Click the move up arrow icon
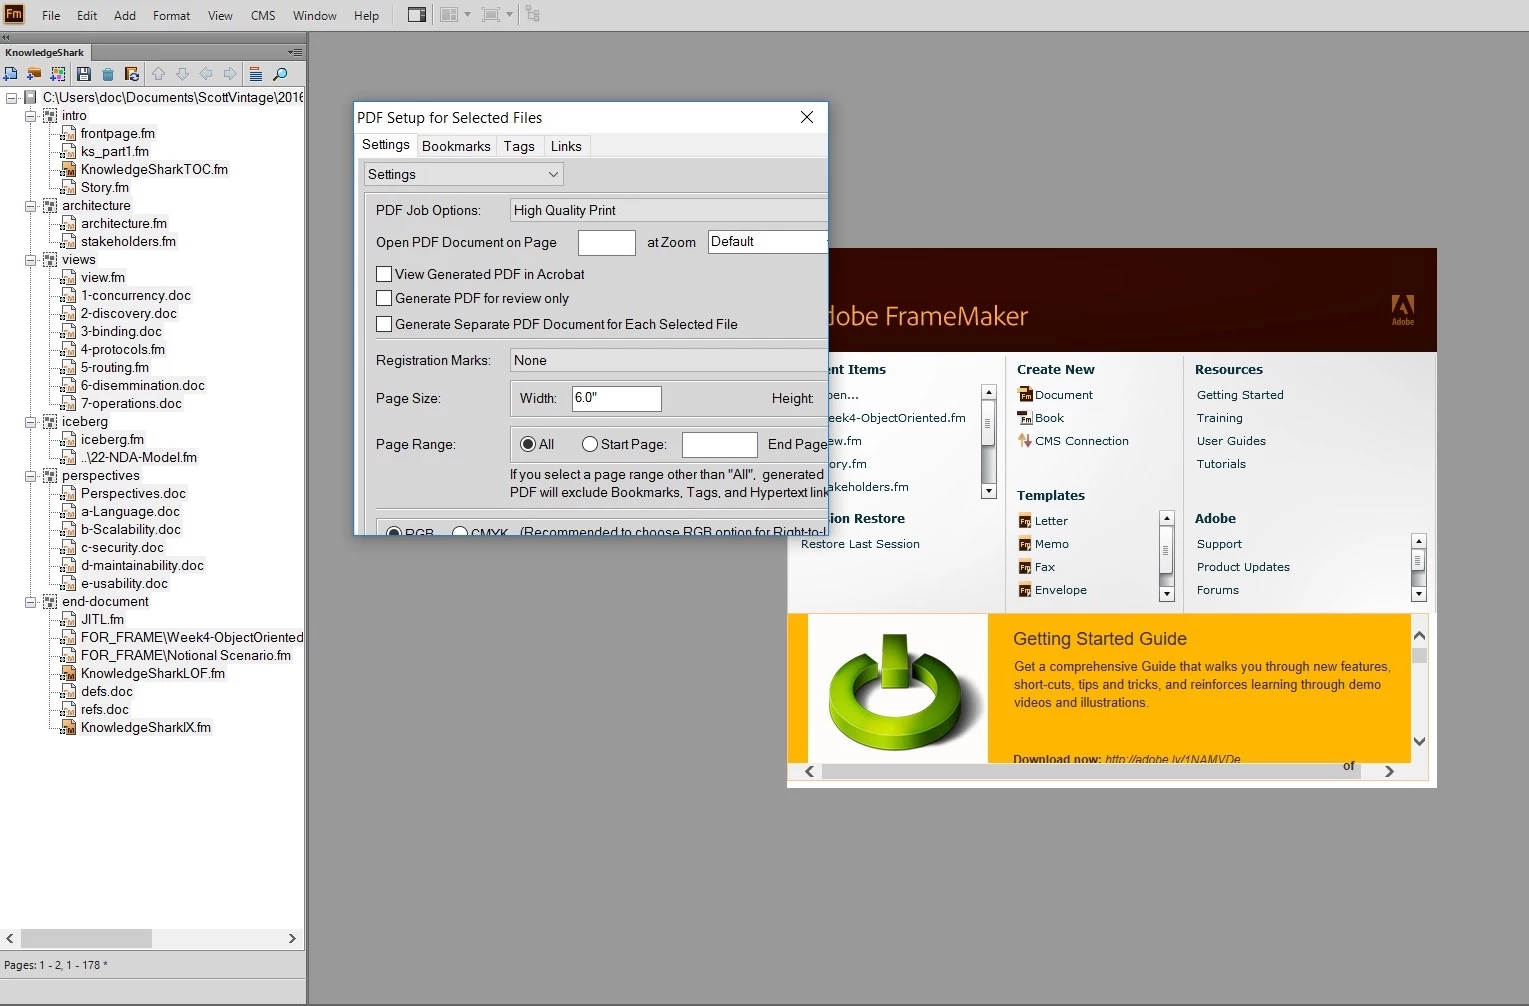This screenshot has height=1006, width=1529. [x=158, y=74]
